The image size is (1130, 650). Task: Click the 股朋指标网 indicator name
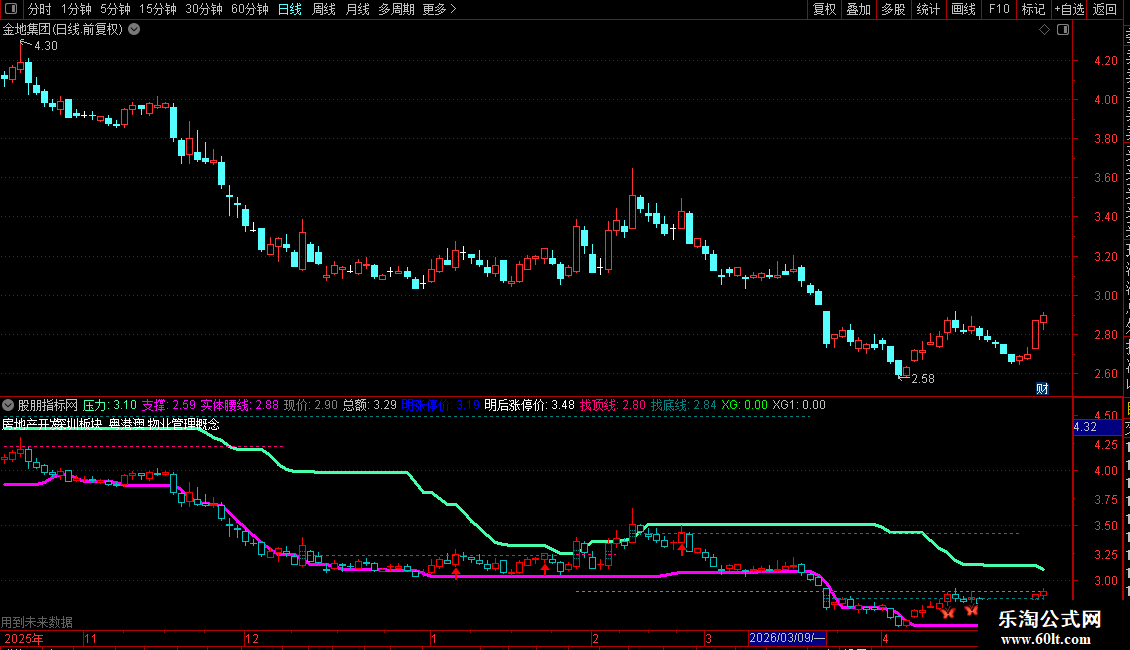(48, 405)
